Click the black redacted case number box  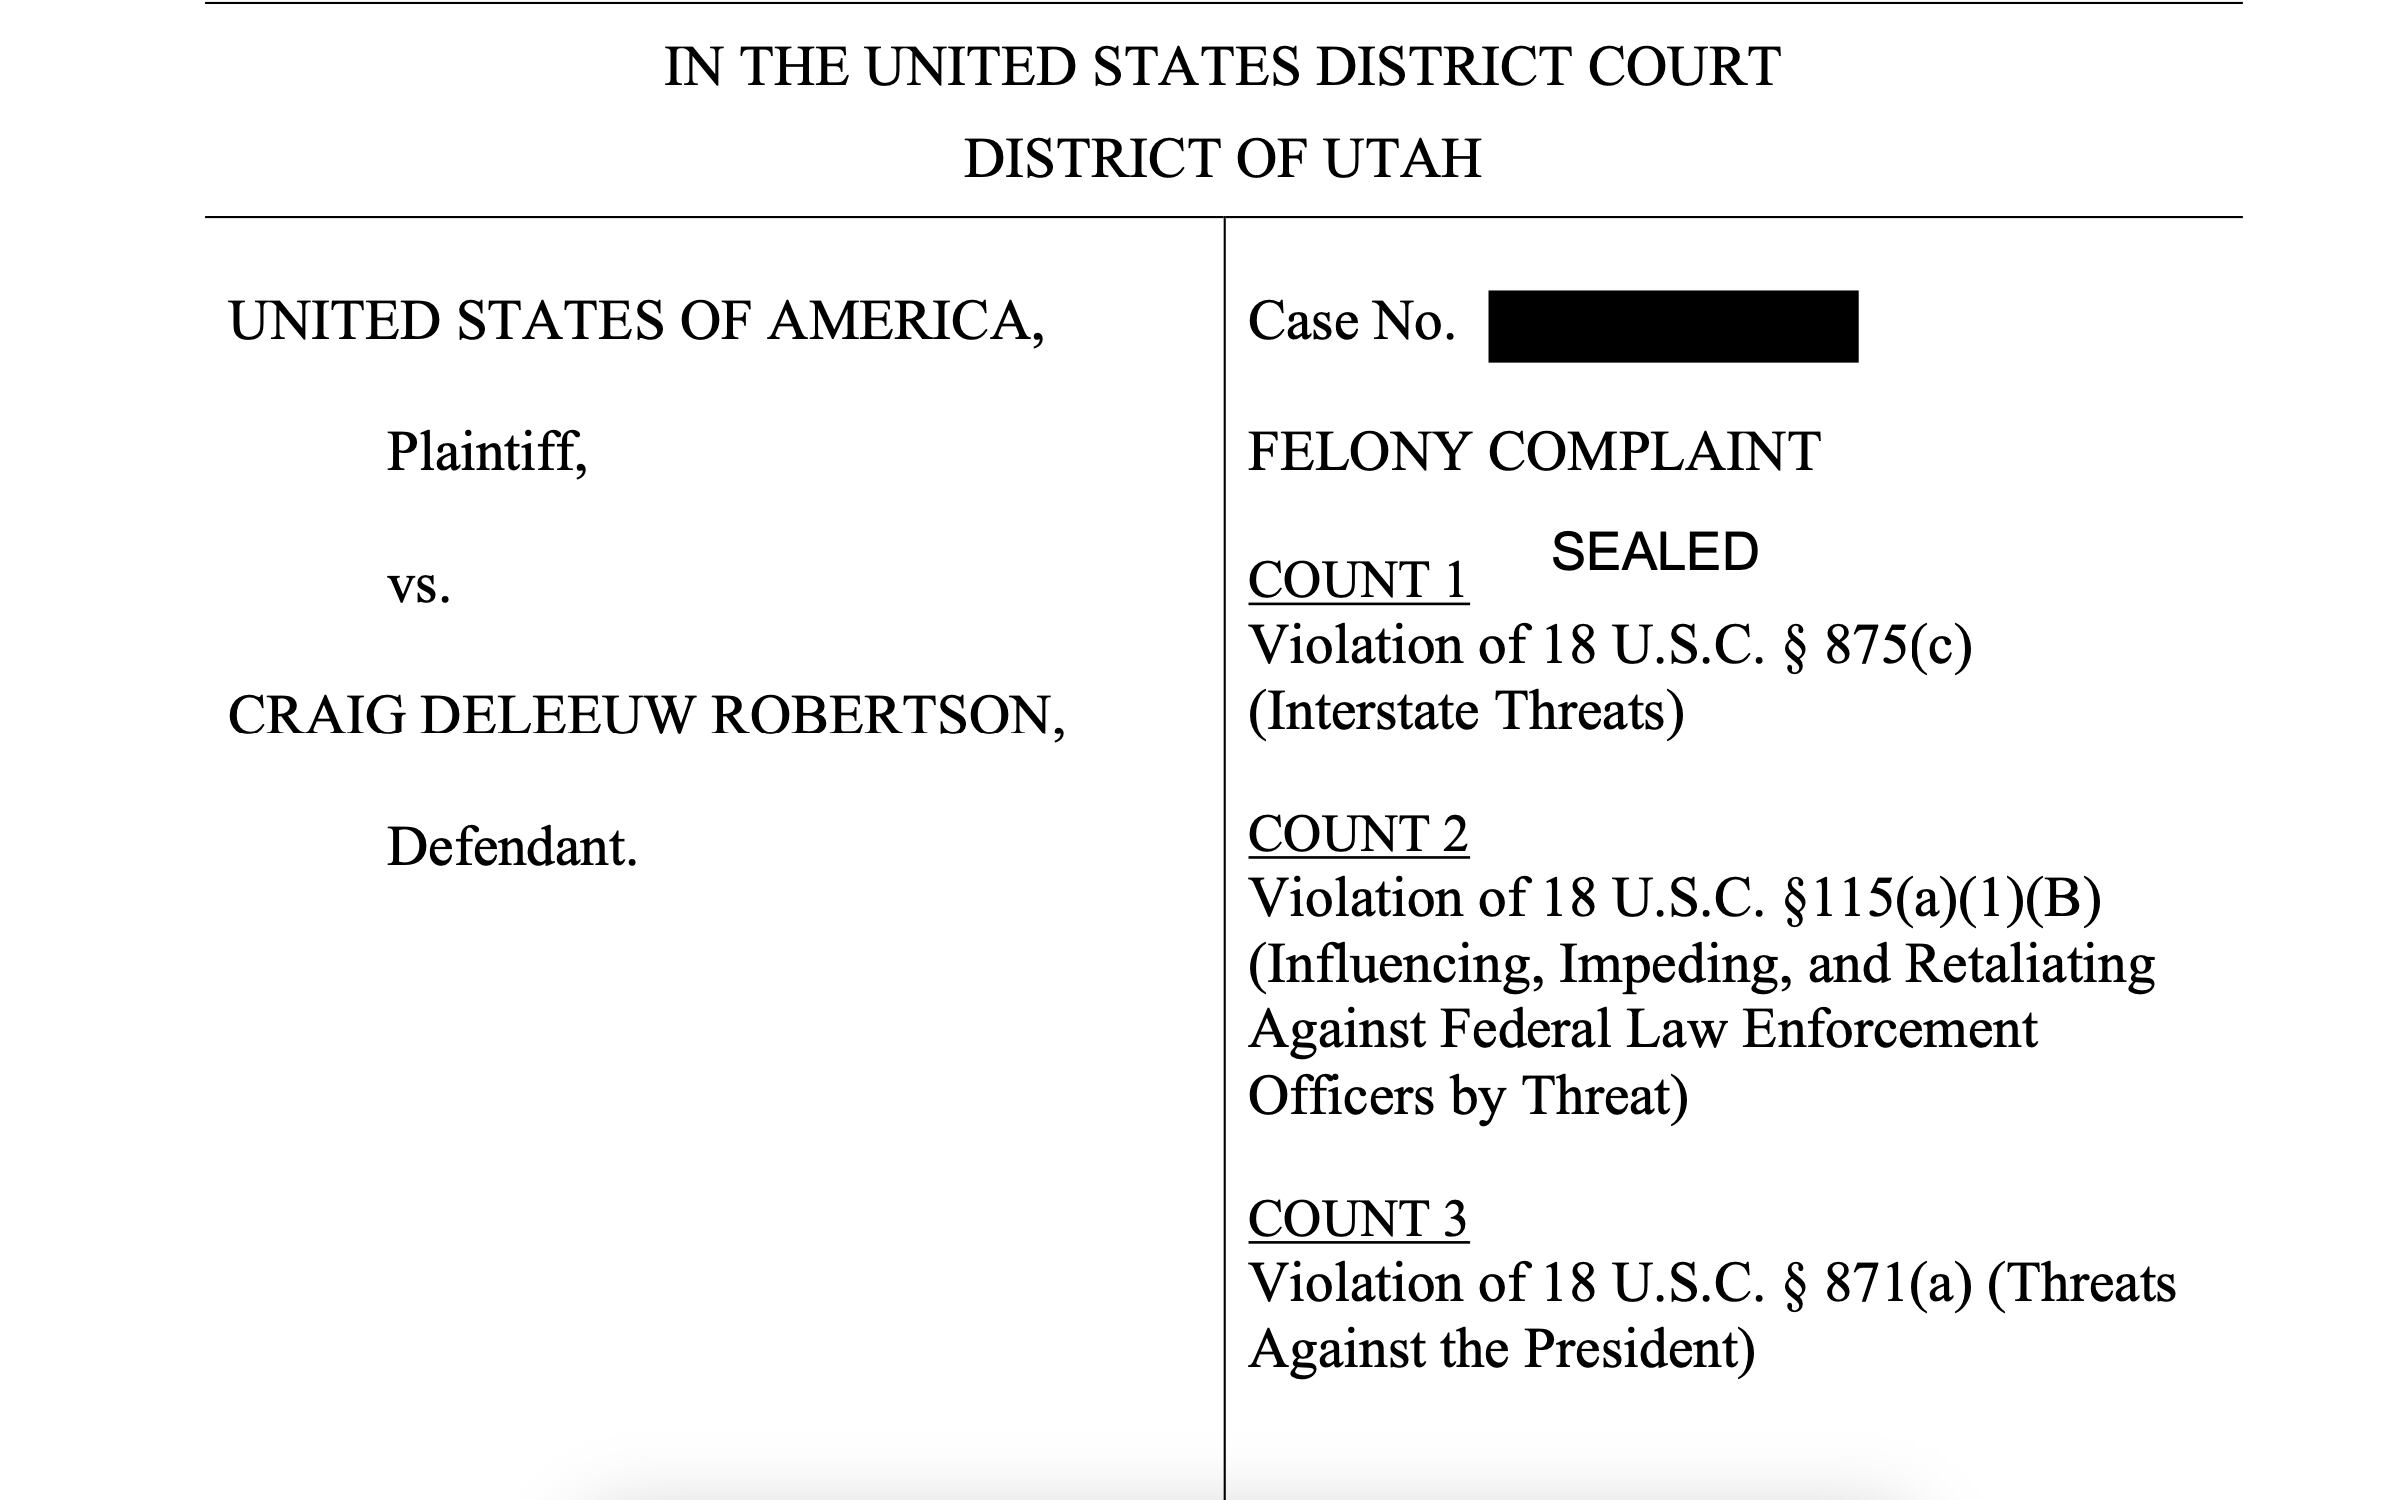[1672, 326]
